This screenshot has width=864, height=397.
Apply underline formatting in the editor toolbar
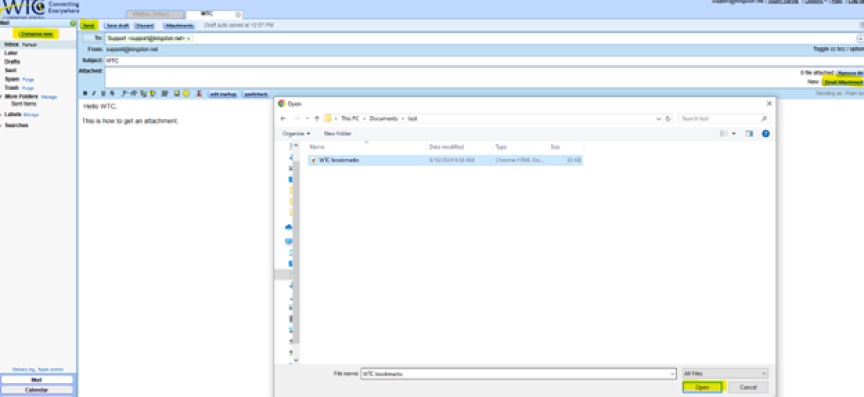103,94
